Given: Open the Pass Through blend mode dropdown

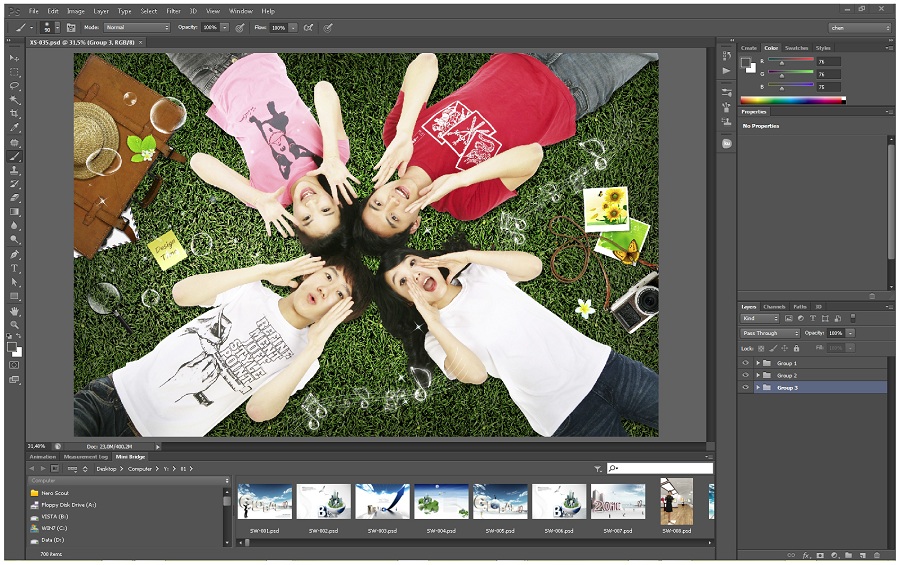Looking at the screenshot, I should click(770, 333).
